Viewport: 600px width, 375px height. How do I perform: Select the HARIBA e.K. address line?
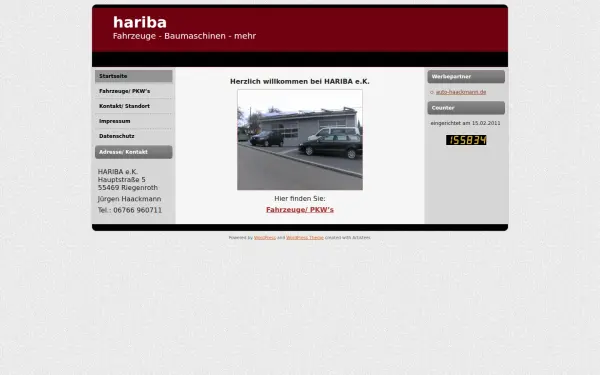pos(118,172)
